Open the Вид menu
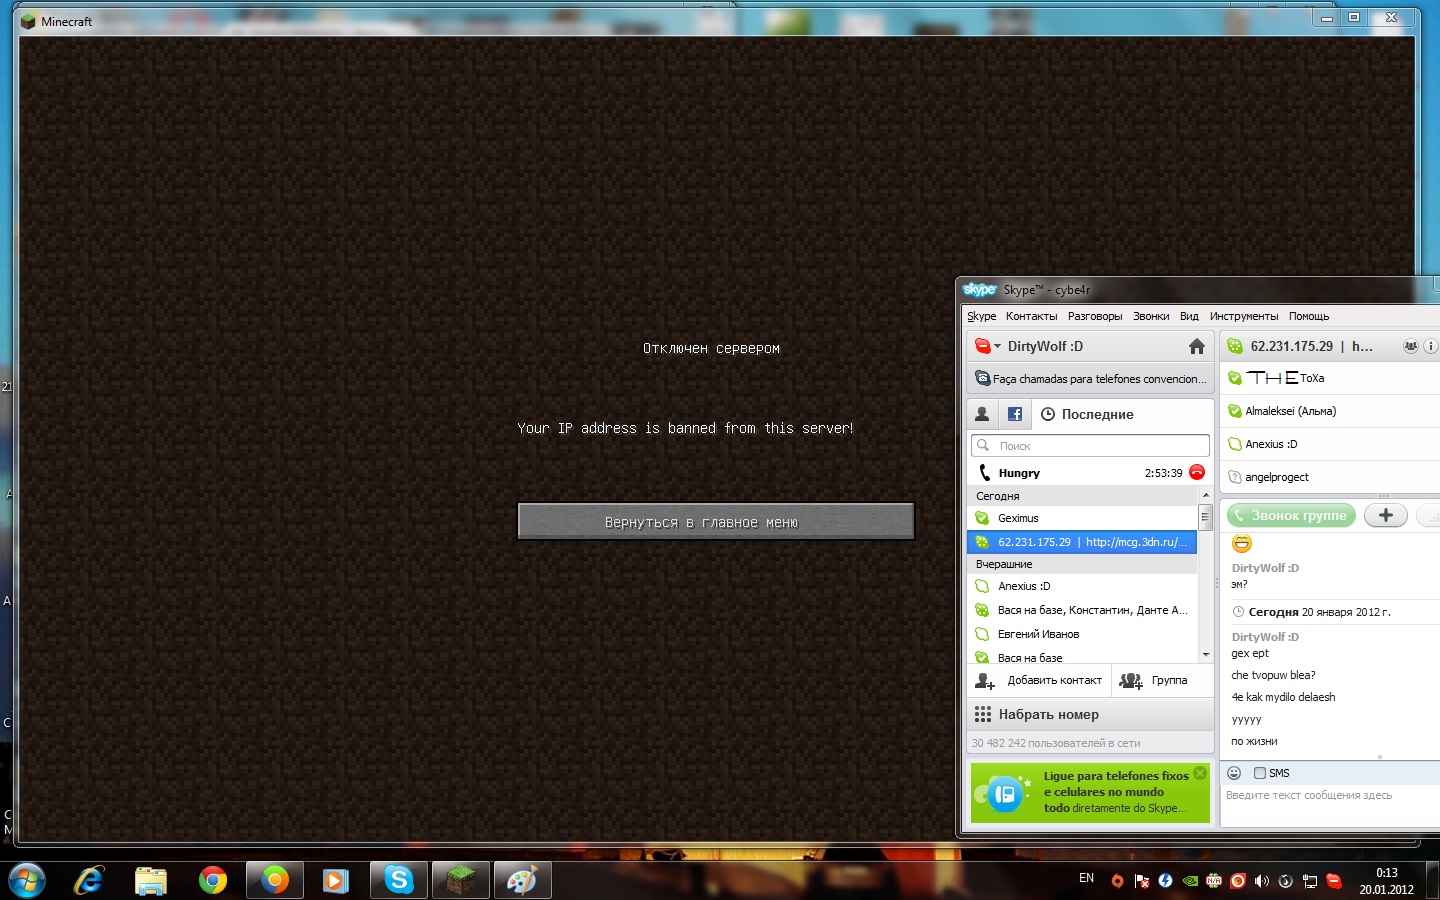The width and height of the screenshot is (1440, 900). 1189,316
